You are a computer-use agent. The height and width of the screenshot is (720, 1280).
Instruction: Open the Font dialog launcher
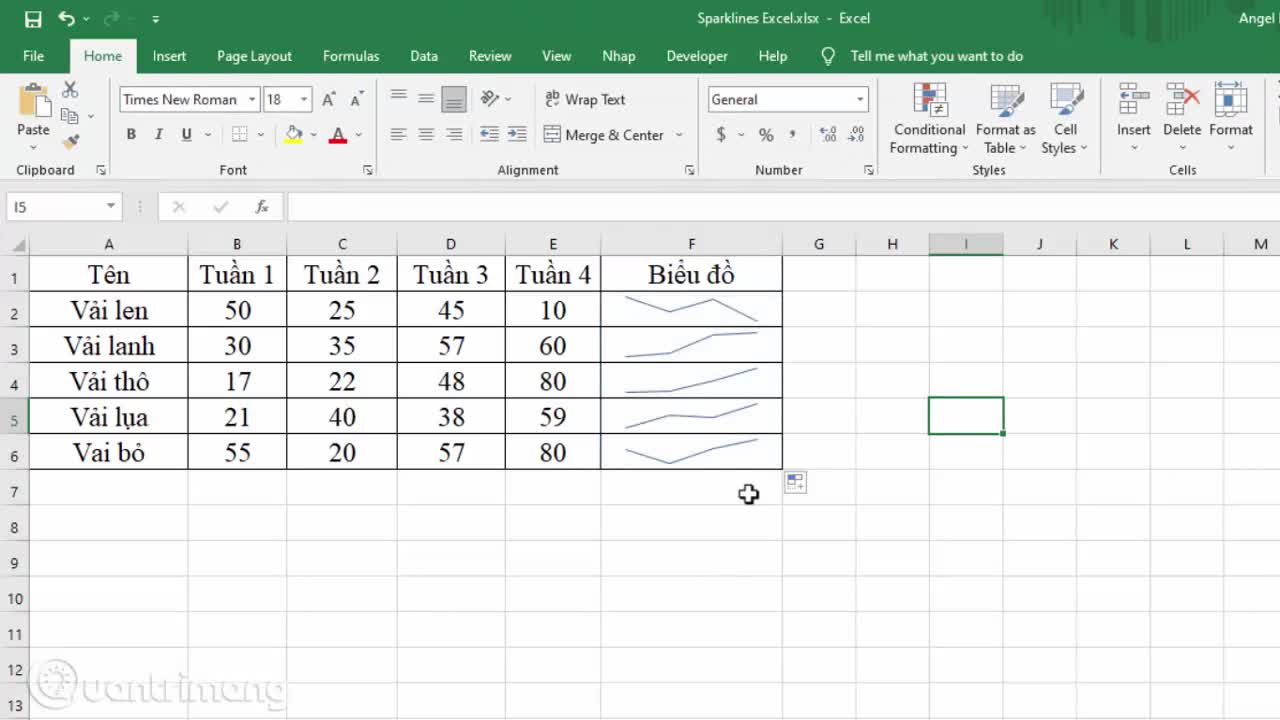pos(368,170)
